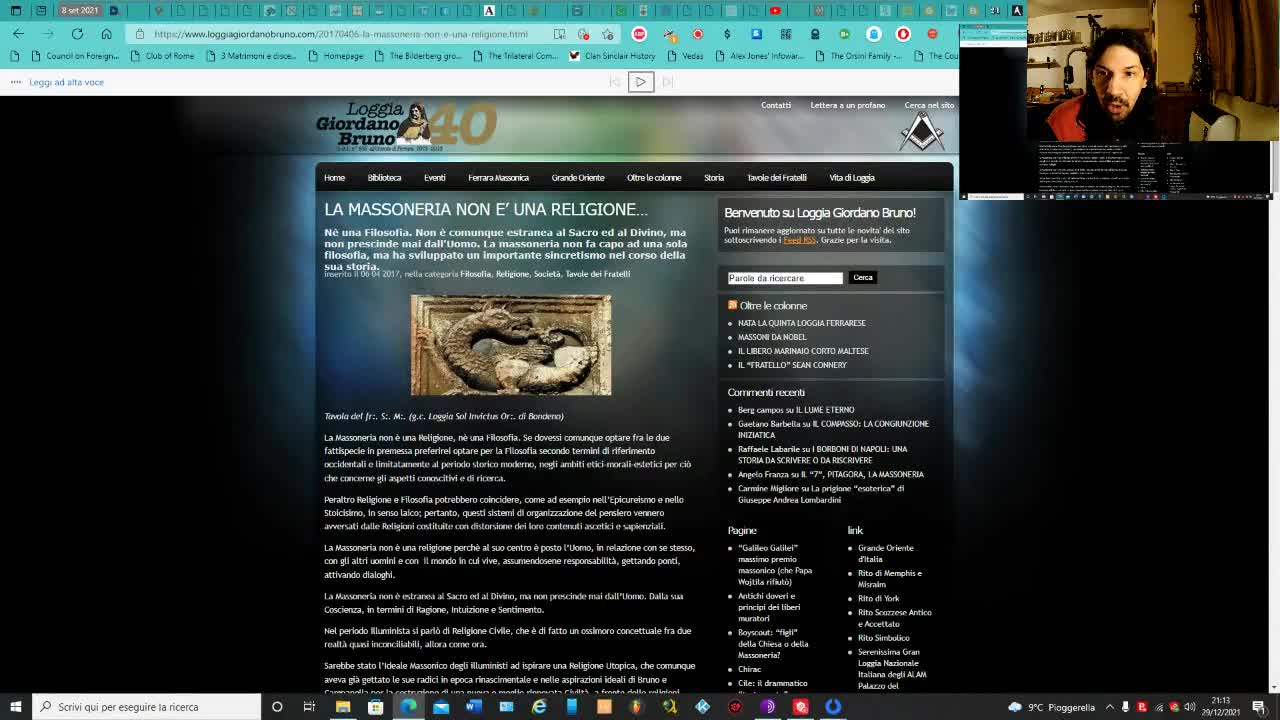Open Word from taskbar
The height and width of the screenshot is (720, 1280).
coord(474,707)
